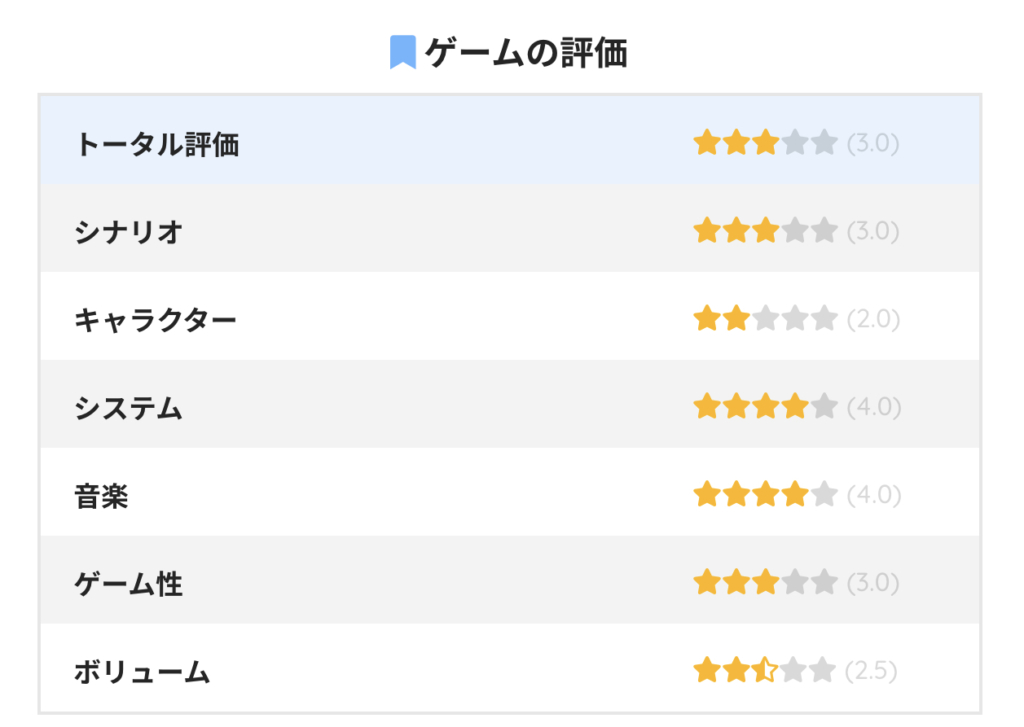1024x727 pixels.
Task: Click the star rating for シナリオ
Action: [x=765, y=231]
